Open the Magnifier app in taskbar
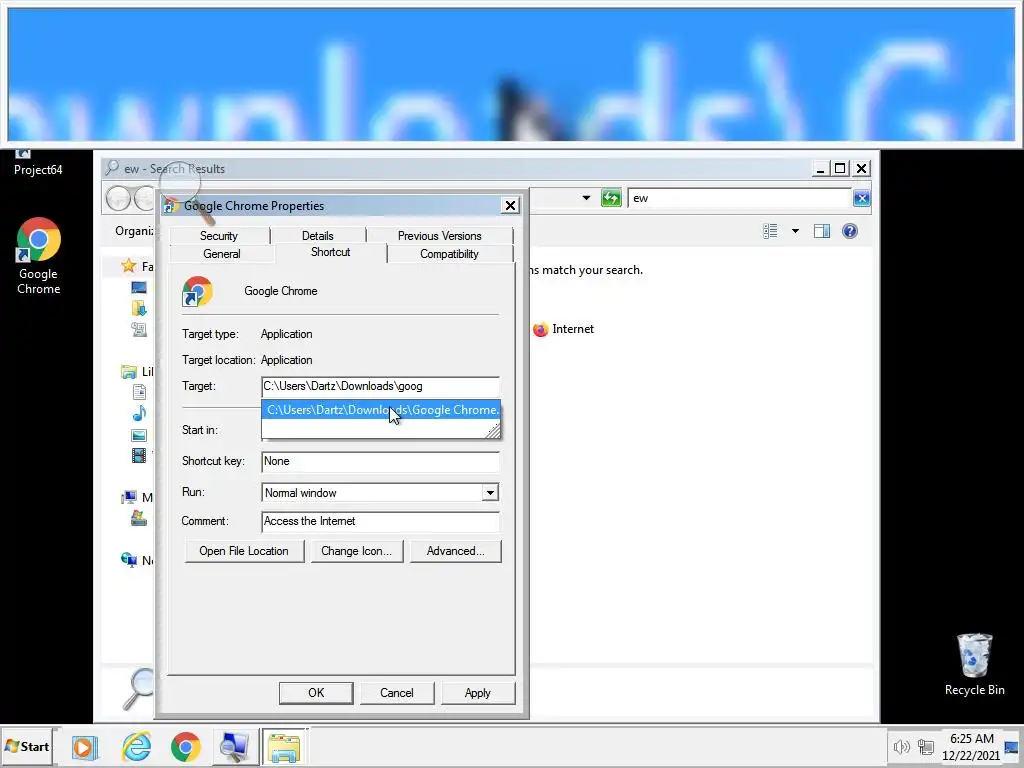Image resolution: width=1024 pixels, height=768 pixels. pyautogui.click(x=234, y=747)
